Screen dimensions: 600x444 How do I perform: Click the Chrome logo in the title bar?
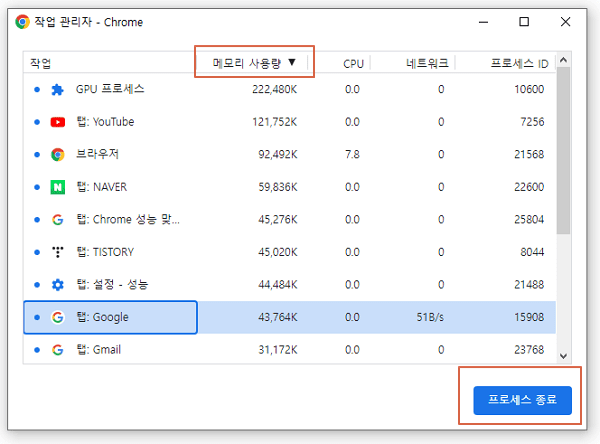(22, 22)
